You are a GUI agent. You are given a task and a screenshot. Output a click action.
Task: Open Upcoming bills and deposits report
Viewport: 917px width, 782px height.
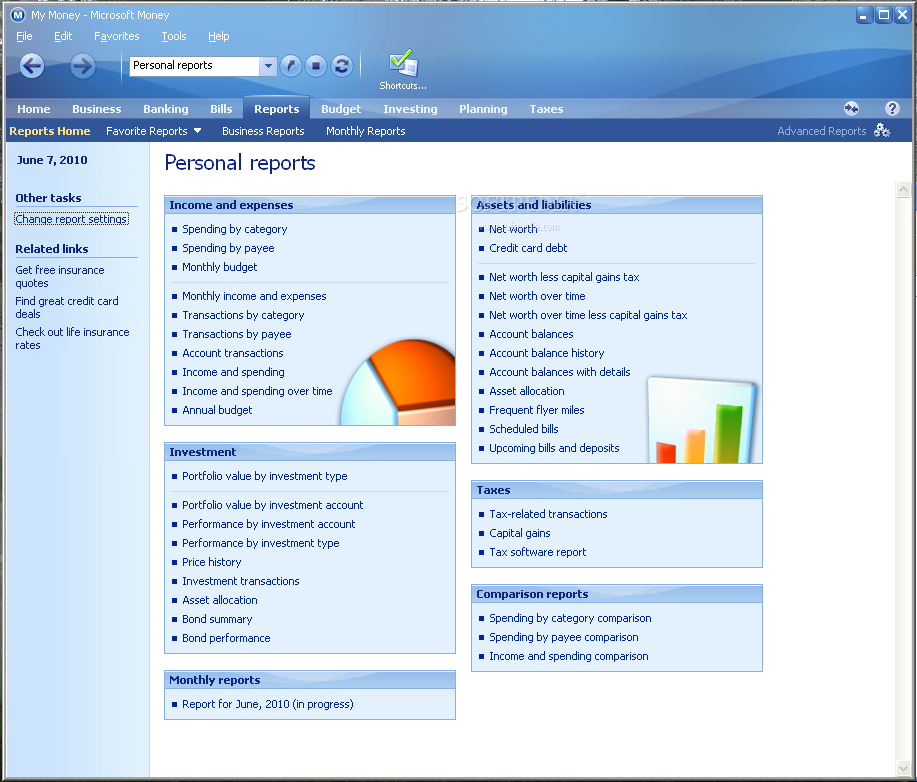(554, 448)
